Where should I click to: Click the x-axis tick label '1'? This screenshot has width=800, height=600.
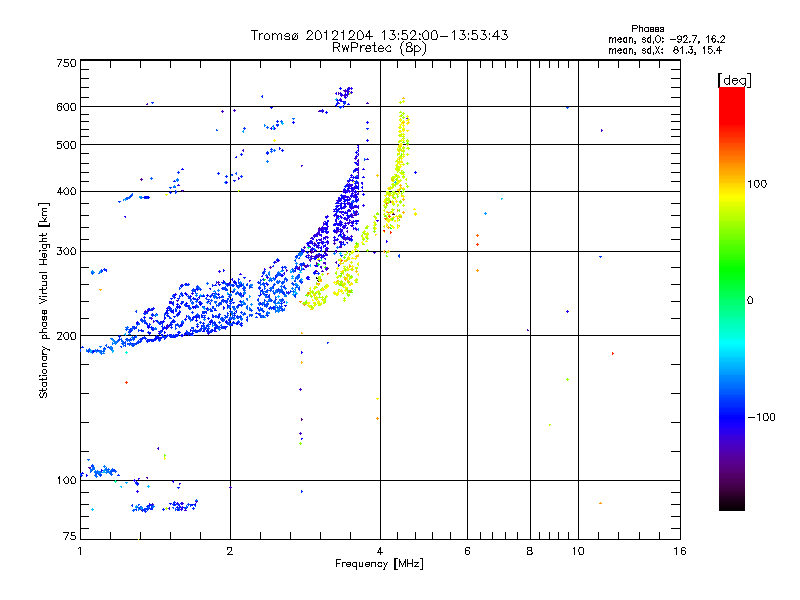80,551
